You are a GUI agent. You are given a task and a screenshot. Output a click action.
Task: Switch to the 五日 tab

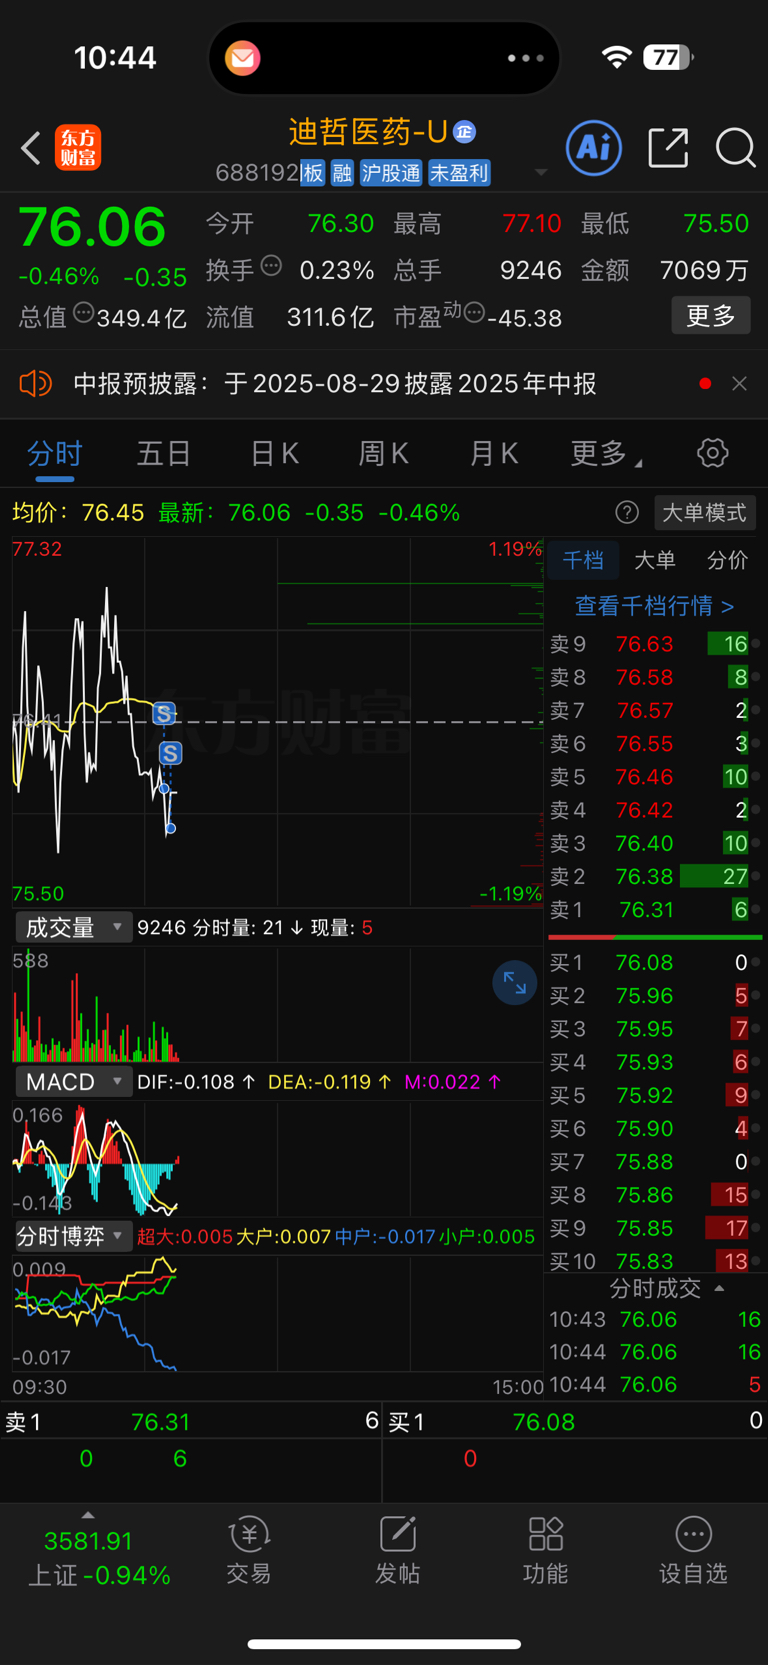163,454
